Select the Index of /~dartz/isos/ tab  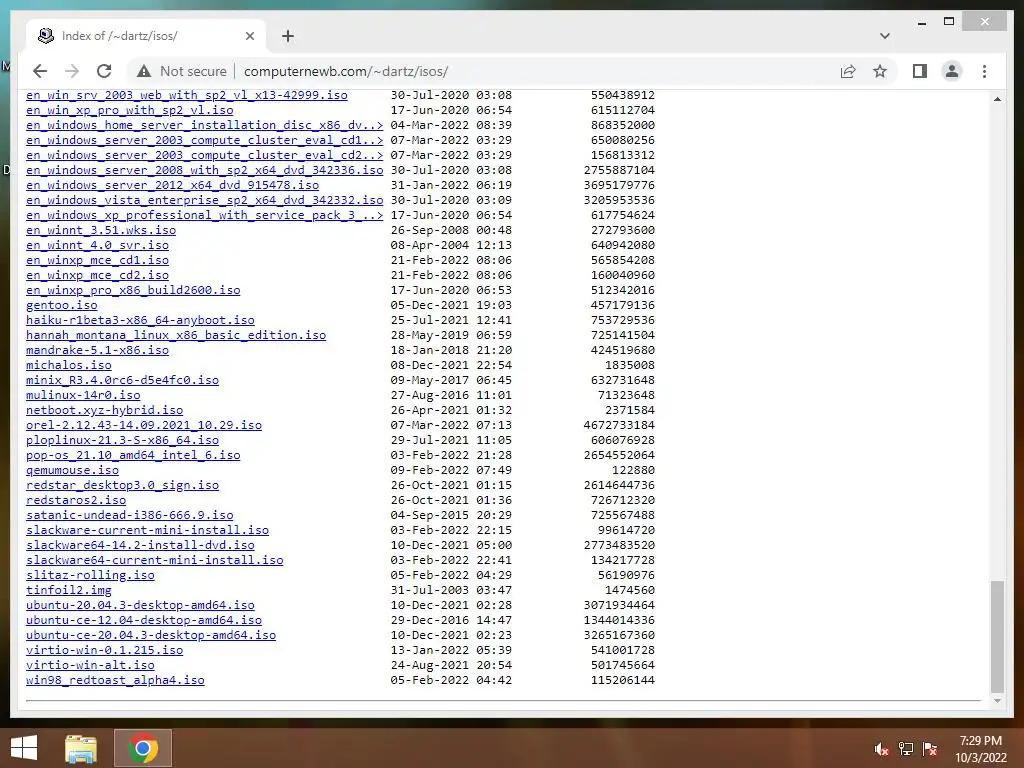point(146,36)
